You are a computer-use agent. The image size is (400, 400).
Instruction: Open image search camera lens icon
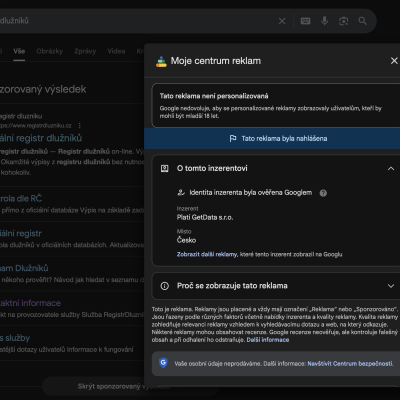click(343, 21)
